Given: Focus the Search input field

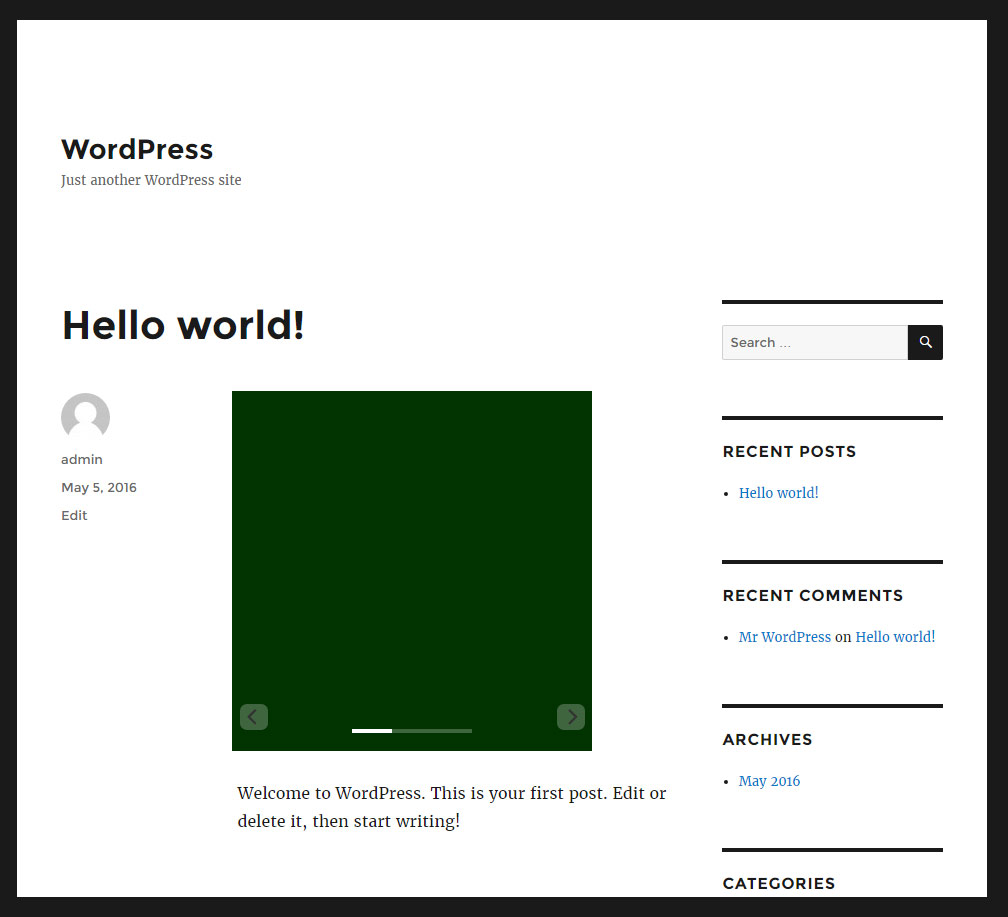Looking at the screenshot, I should click(x=814, y=342).
